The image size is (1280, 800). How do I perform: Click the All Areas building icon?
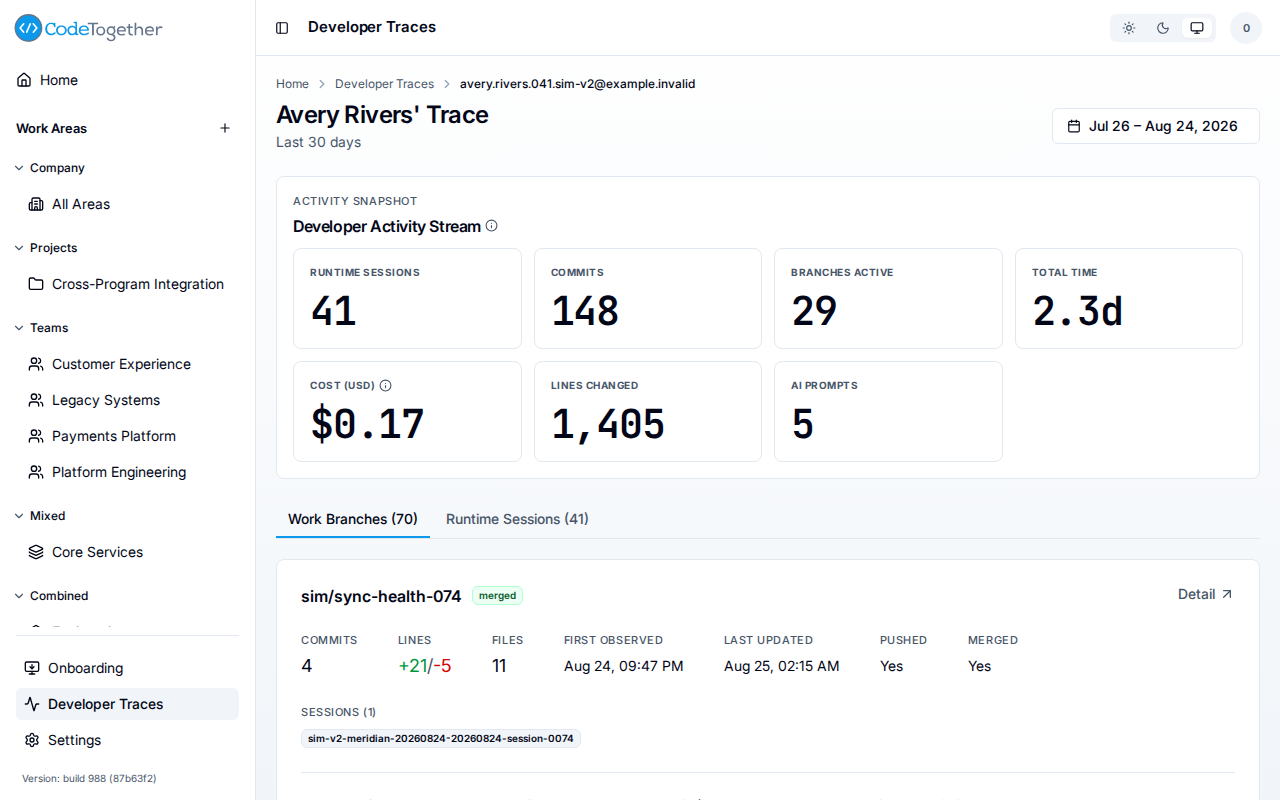(36, 204)
